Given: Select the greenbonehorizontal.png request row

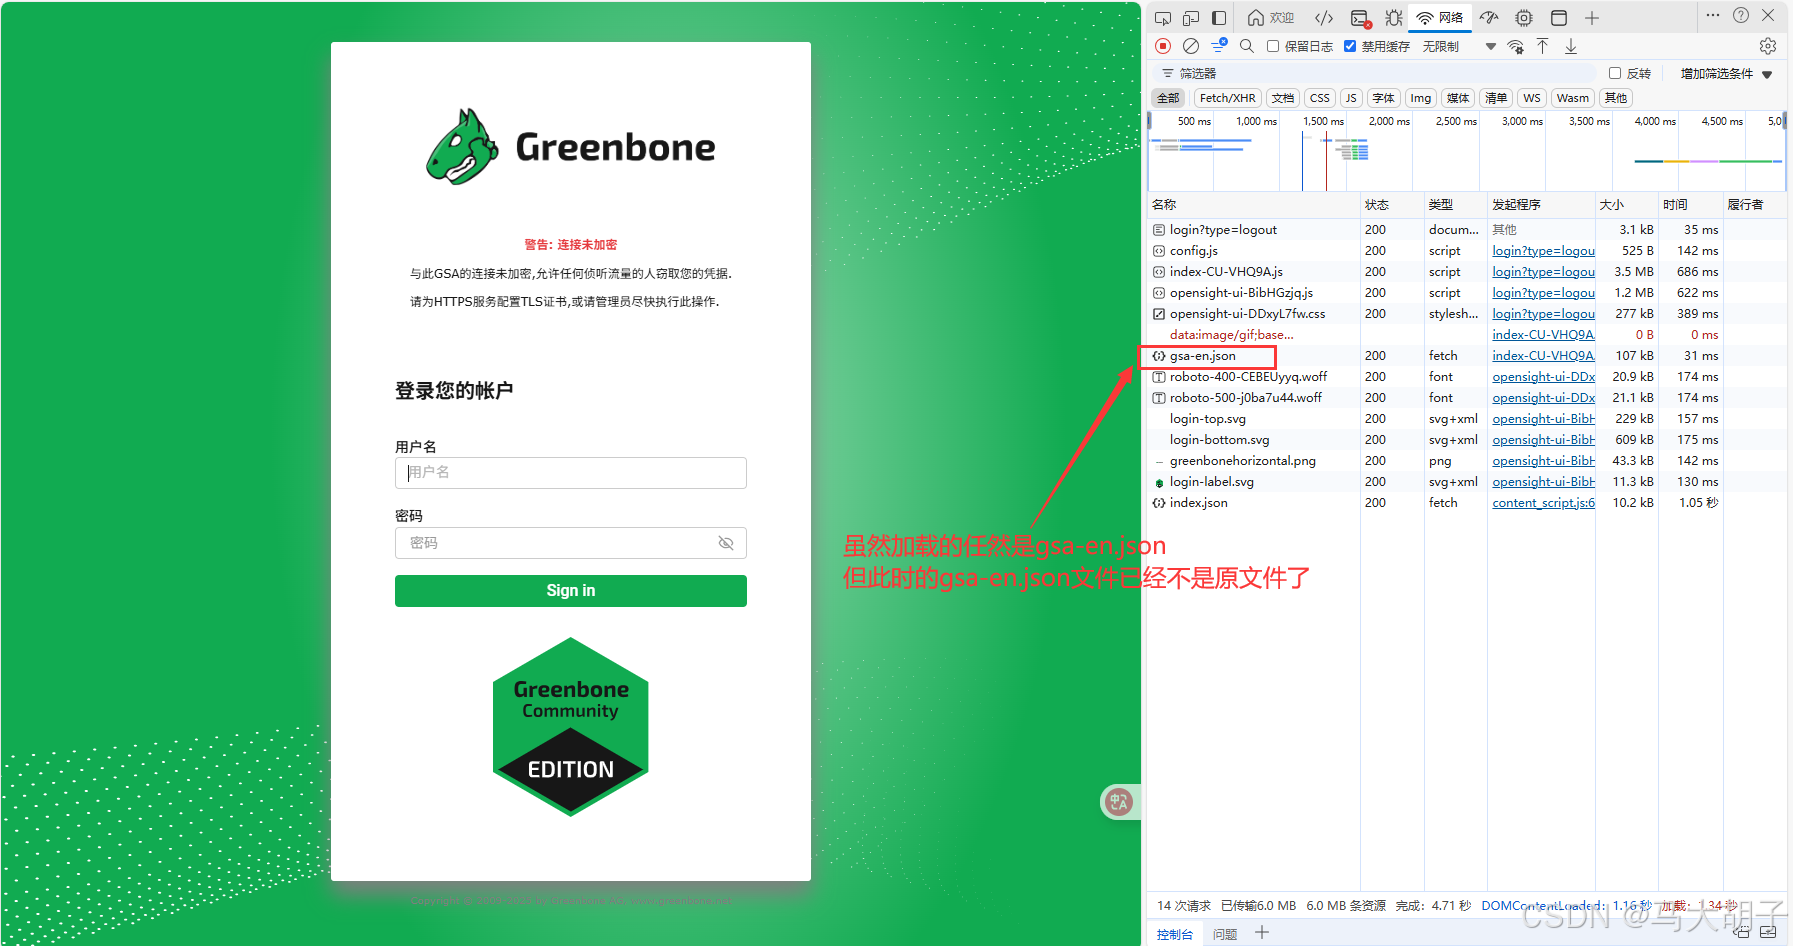Looking at the screenshot, I should 1466,461.
